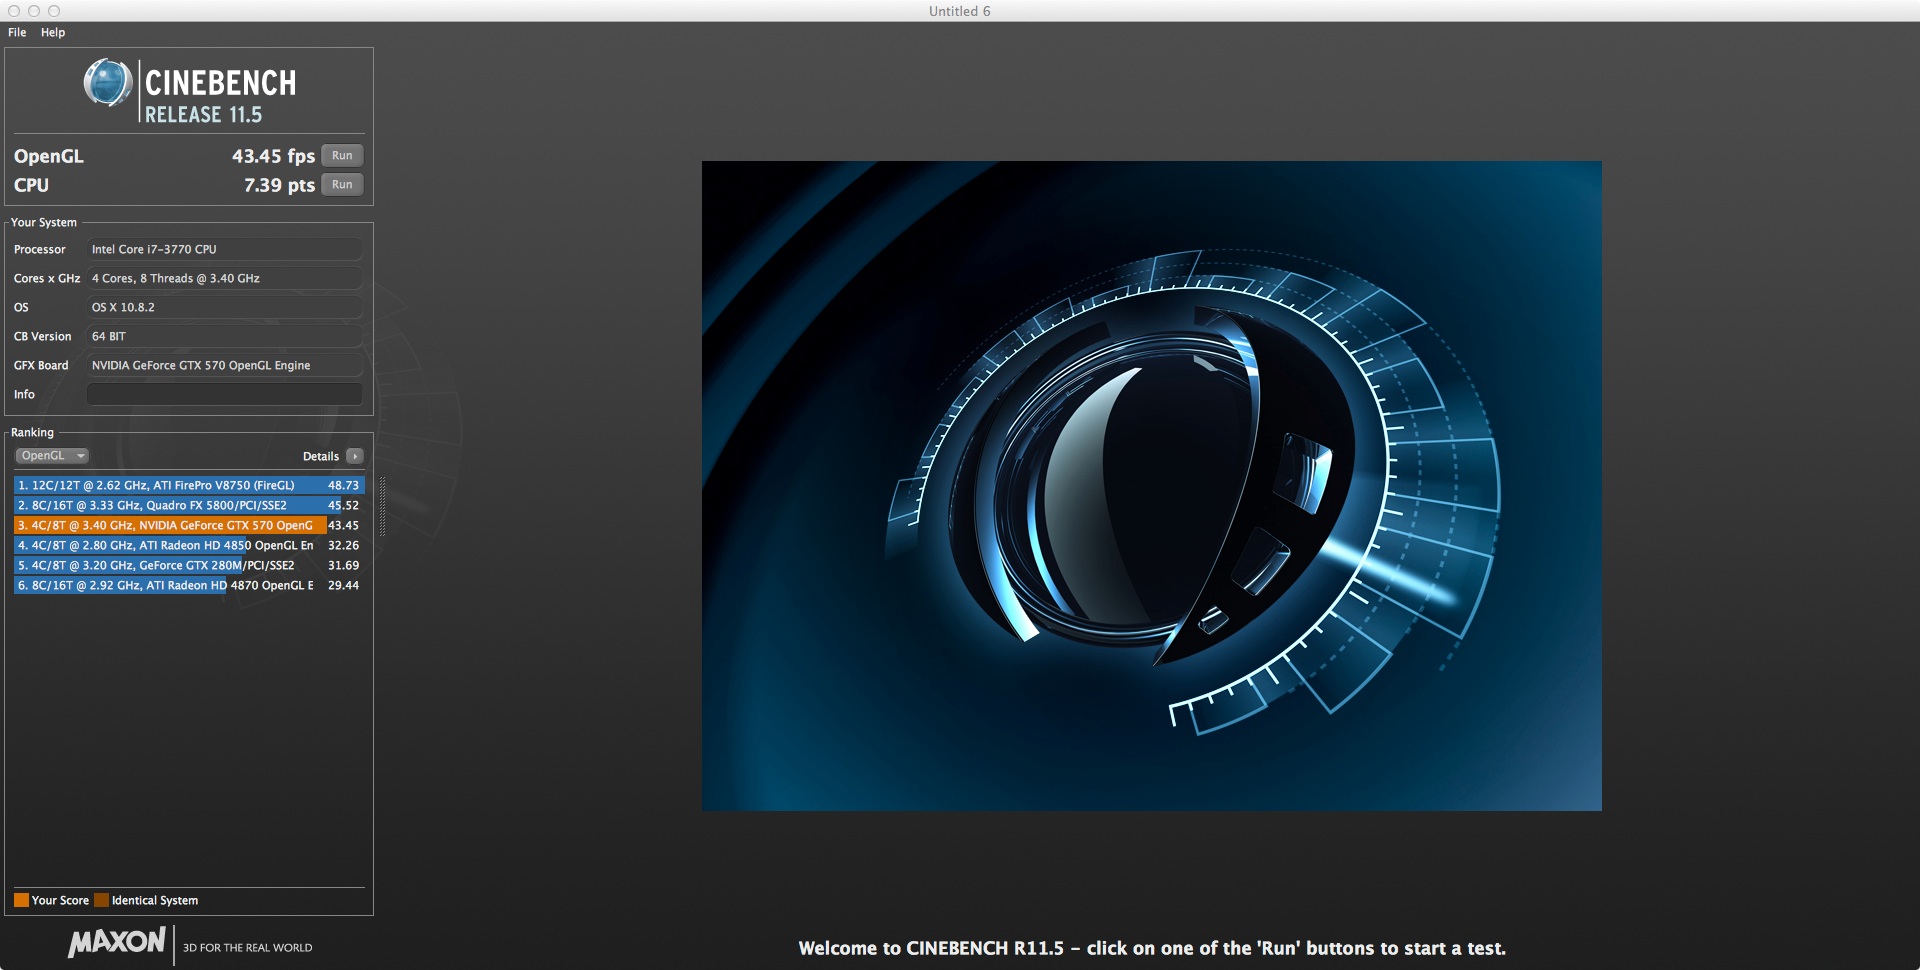Click the window close button

pyautogui.click(x=14, y=11)
